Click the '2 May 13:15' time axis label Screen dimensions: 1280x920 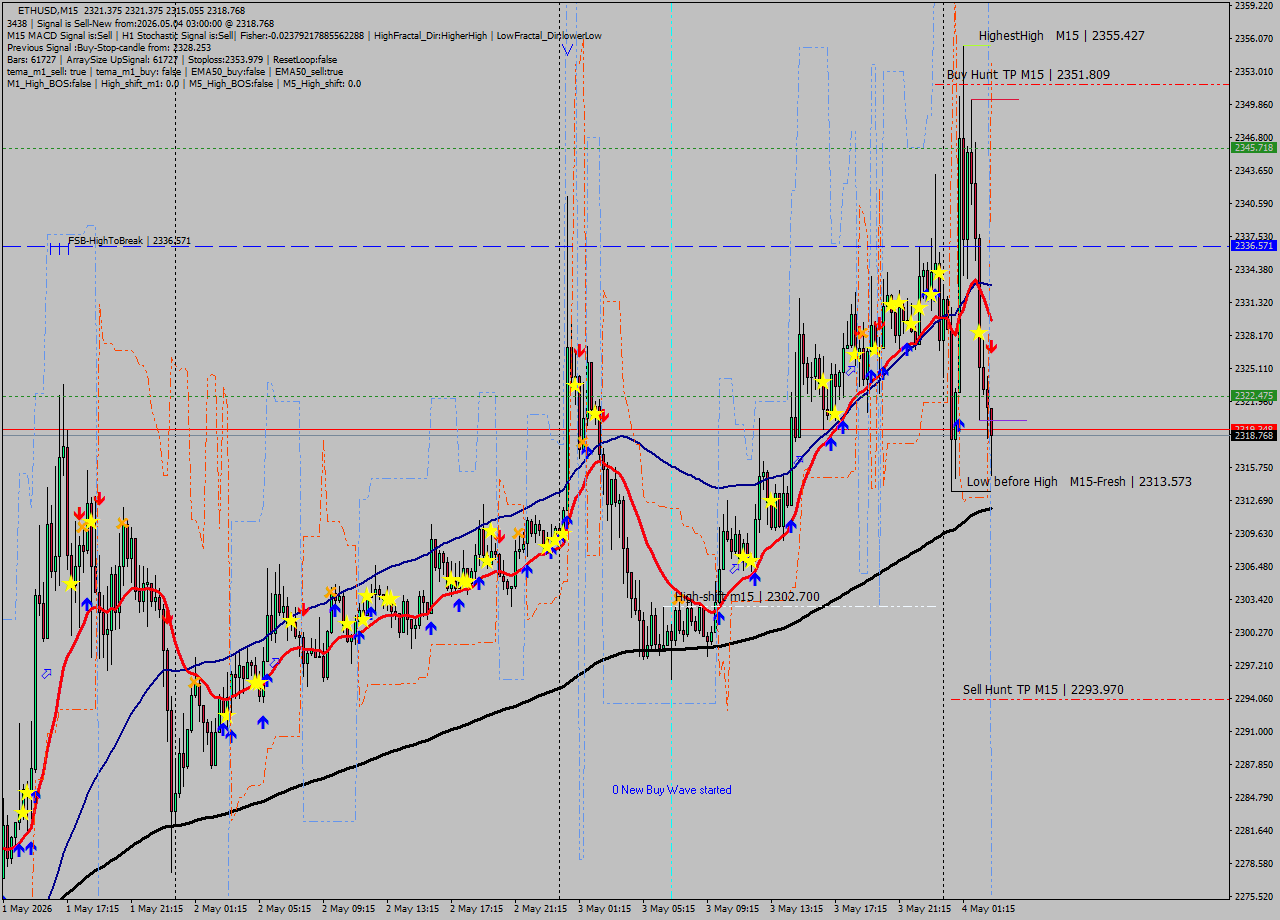(x=413, y=910)
